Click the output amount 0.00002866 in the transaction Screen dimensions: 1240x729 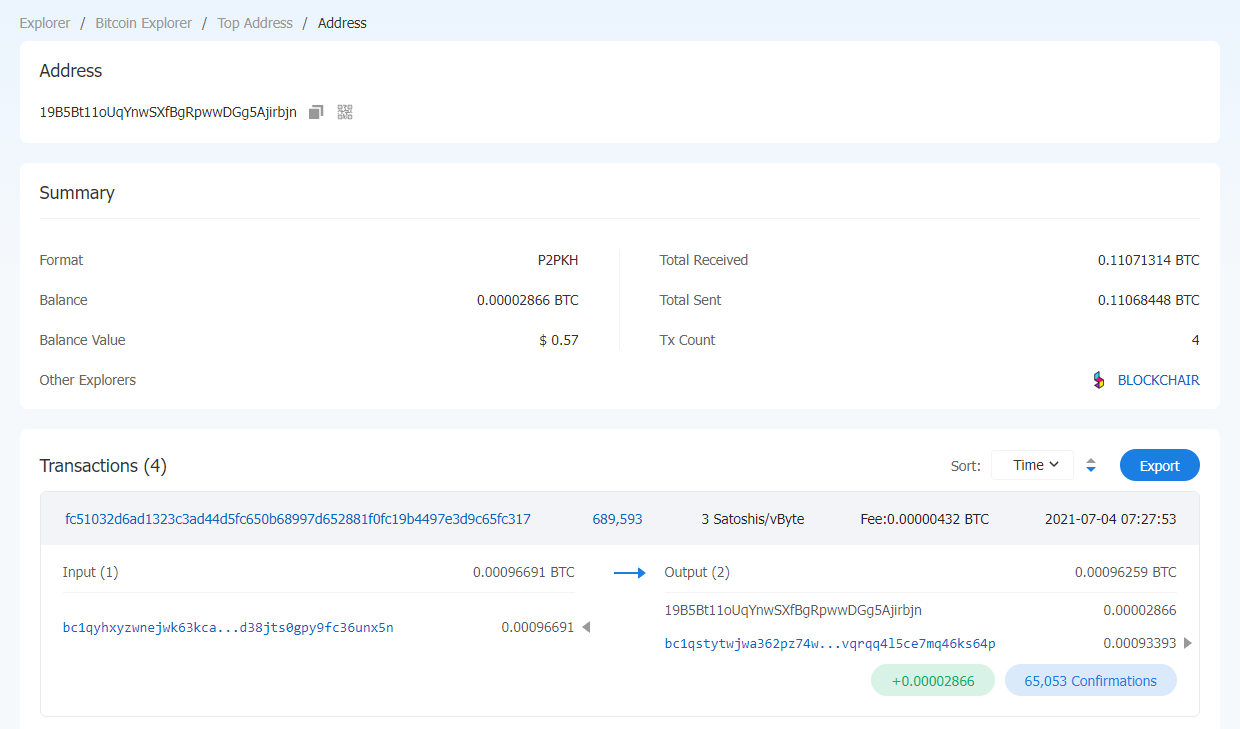pyautogui.click(x=1140, y=610)
